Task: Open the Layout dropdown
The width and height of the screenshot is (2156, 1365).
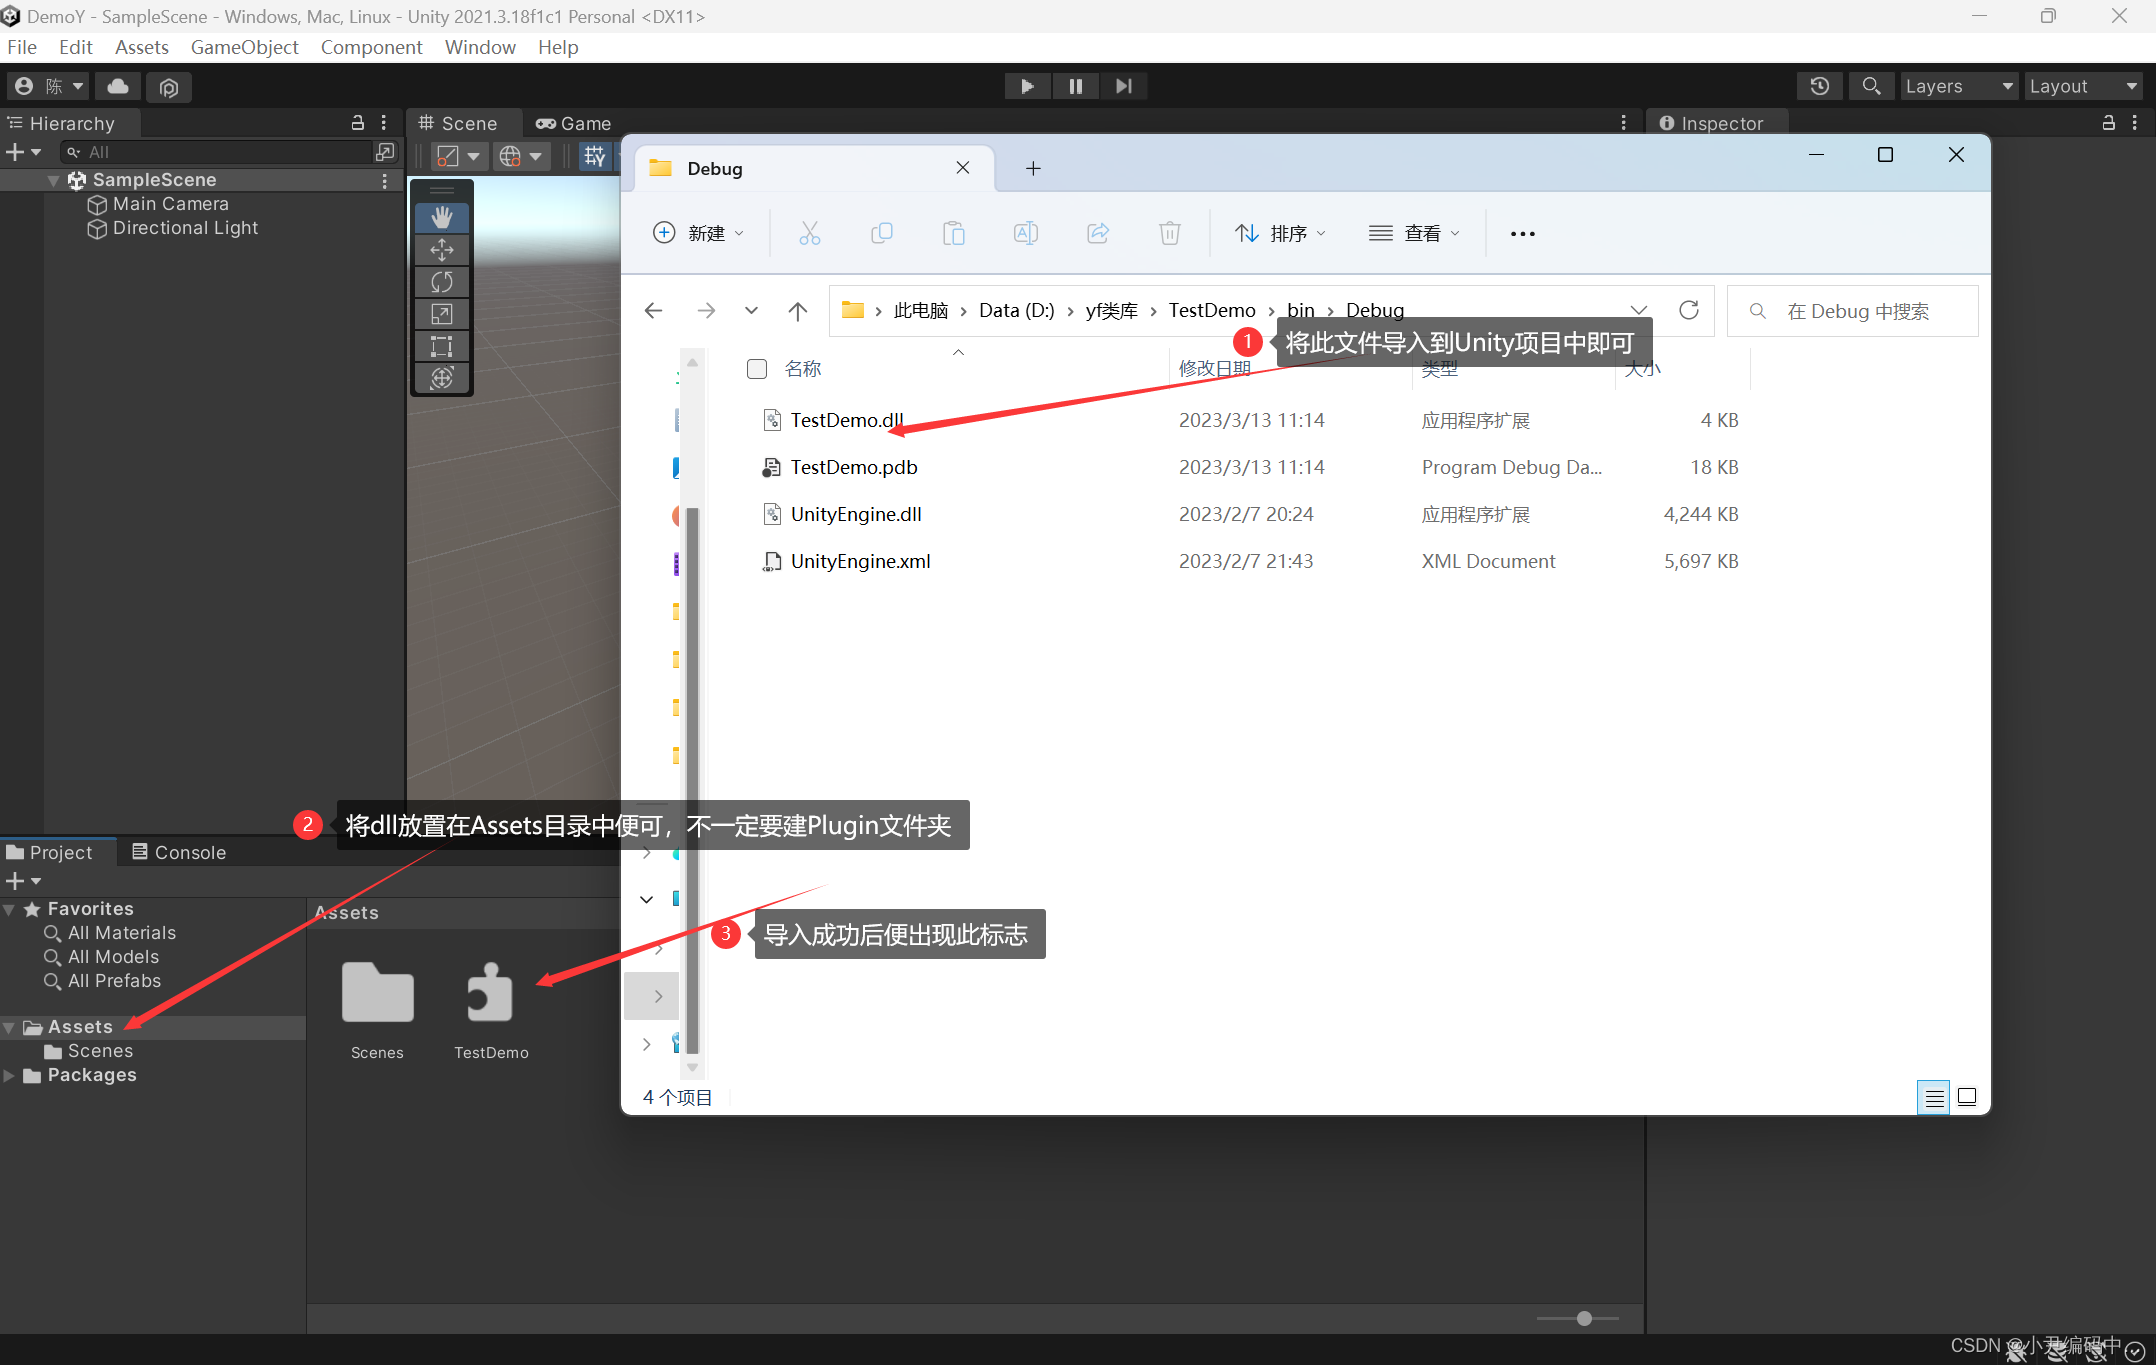Action: tap(2084, 86)
